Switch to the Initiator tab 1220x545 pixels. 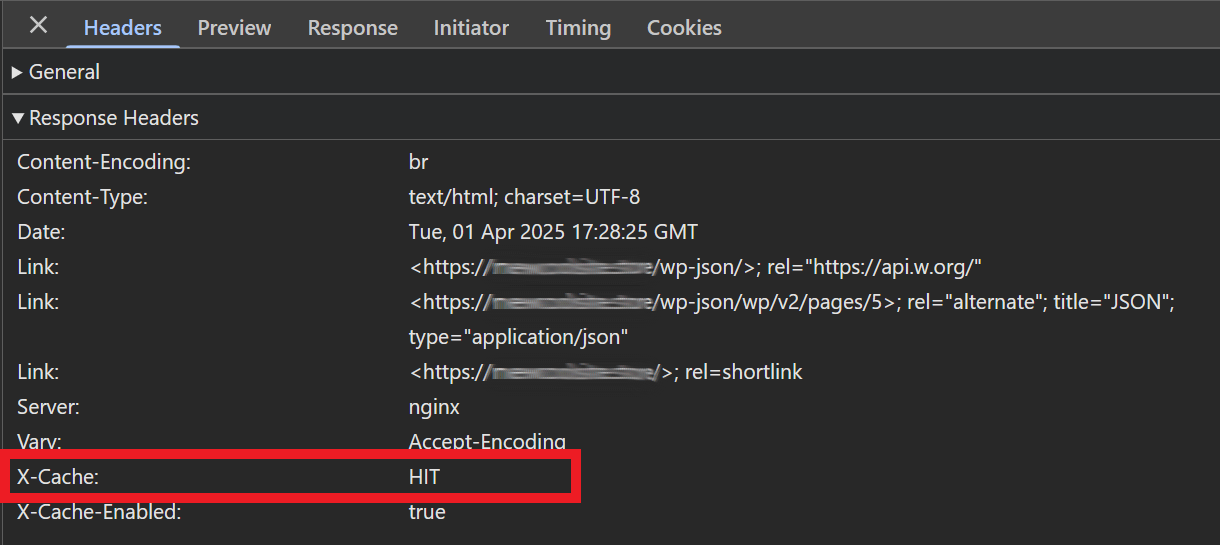471,28
